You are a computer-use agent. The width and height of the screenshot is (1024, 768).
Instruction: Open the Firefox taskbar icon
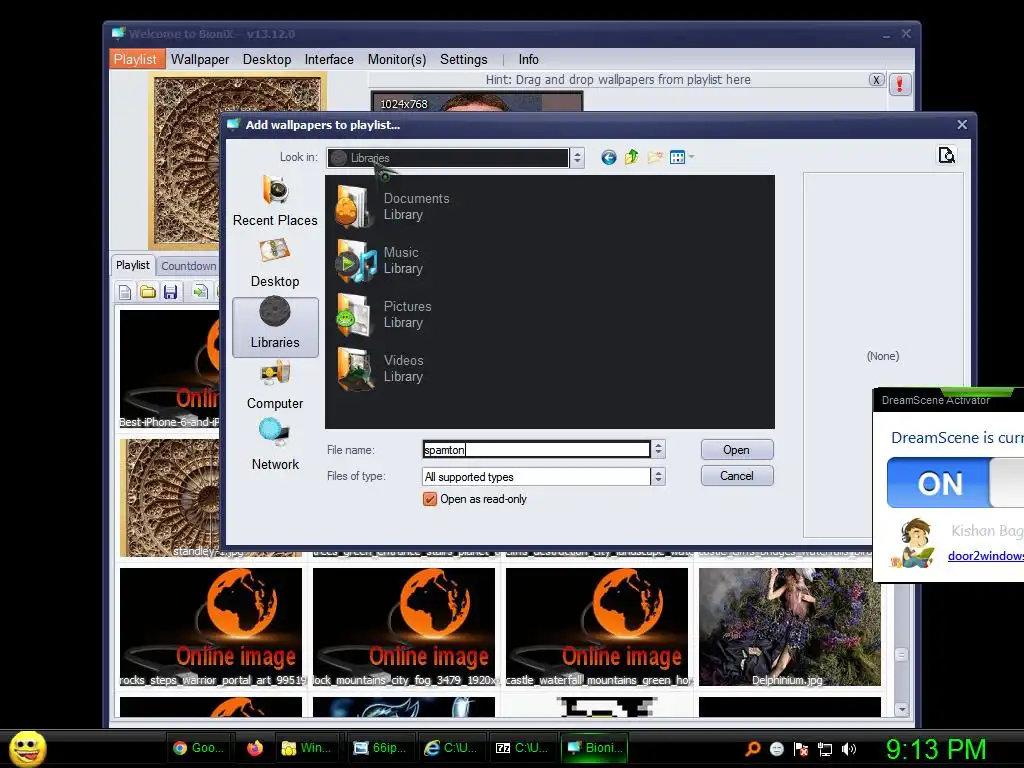(x=255, y=748)
